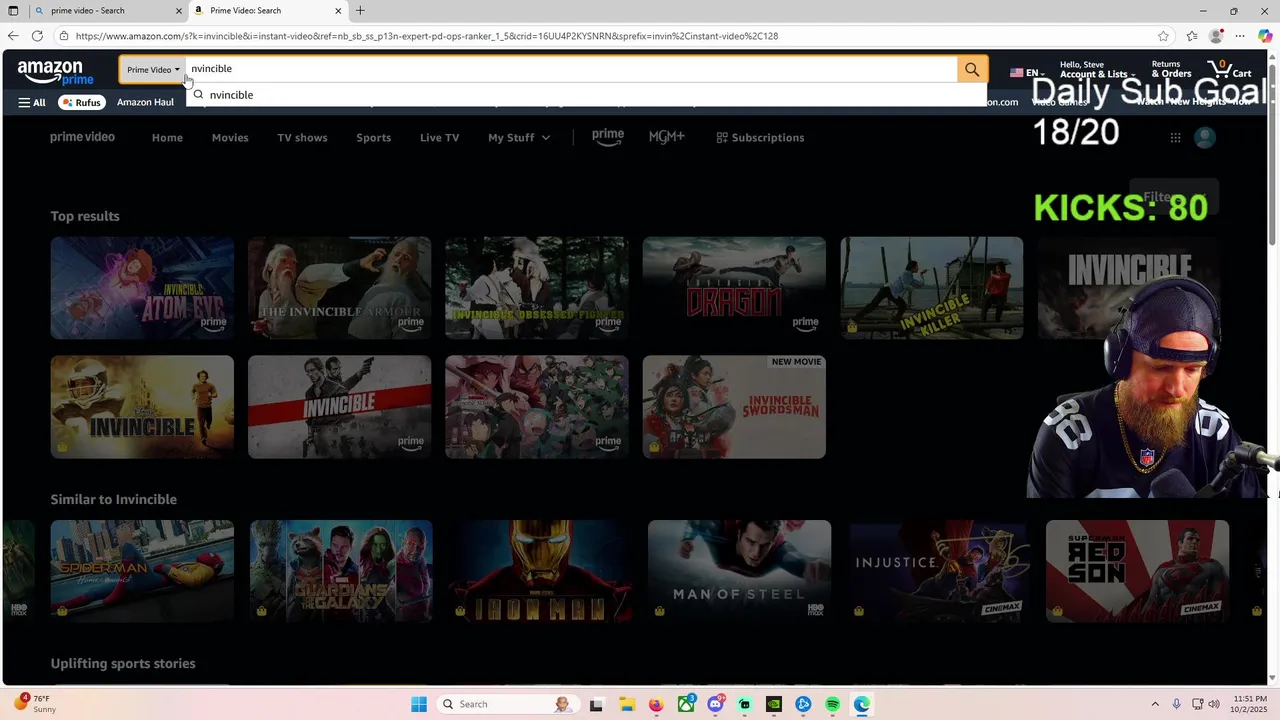Screen dimensions: 1280x720
Task: Open the Amazon Prime logo home link
Action: [56, 72]
